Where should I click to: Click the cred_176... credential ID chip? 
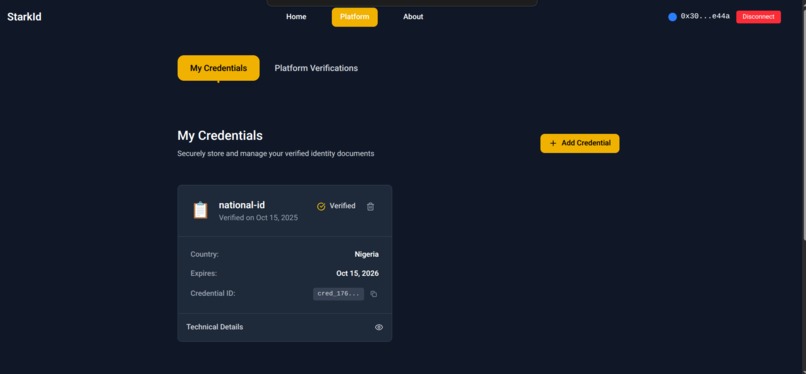pos(338,294)
